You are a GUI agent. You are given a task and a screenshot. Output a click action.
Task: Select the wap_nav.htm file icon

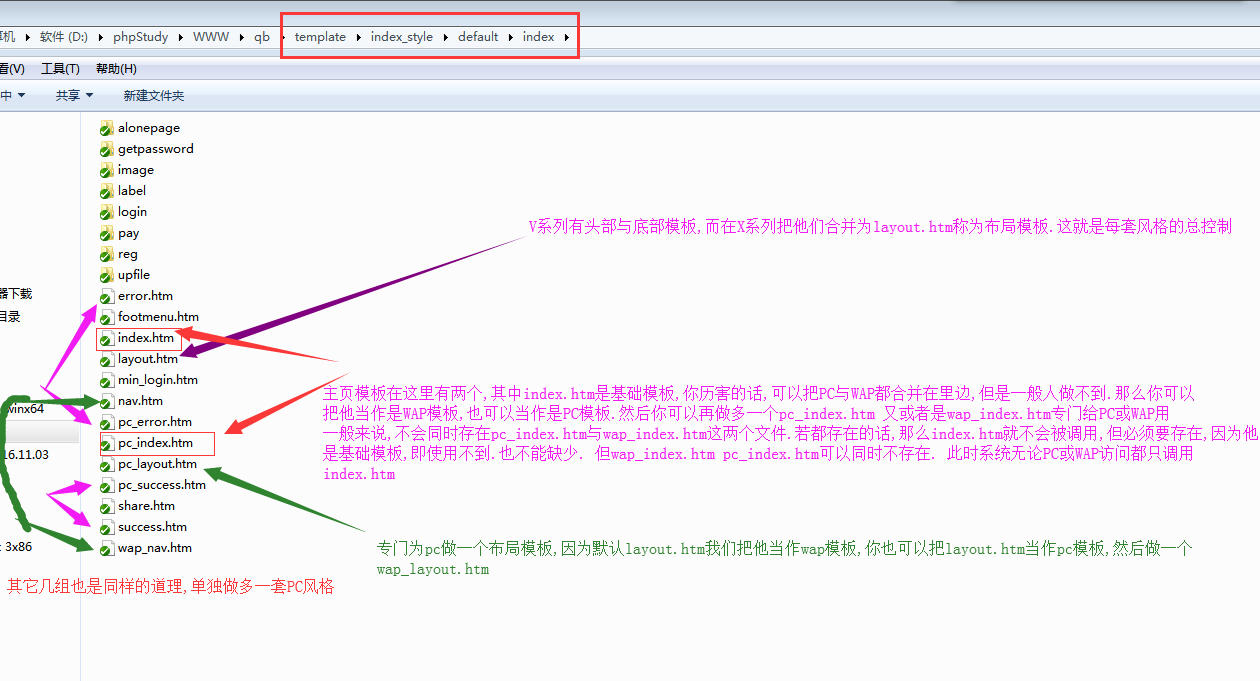[x=106, y=547]
